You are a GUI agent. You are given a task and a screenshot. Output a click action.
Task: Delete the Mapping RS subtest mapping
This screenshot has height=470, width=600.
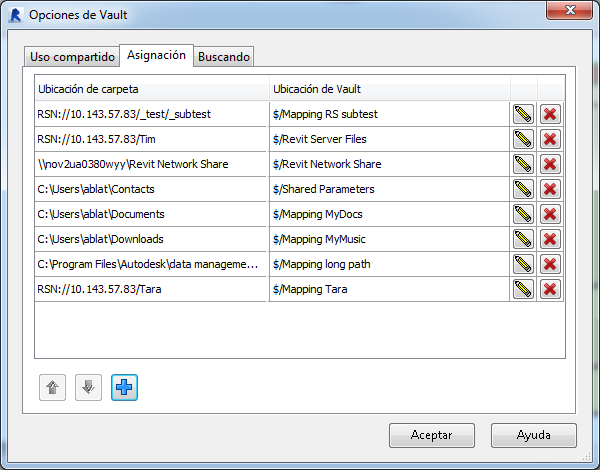(x=550, y=114)
